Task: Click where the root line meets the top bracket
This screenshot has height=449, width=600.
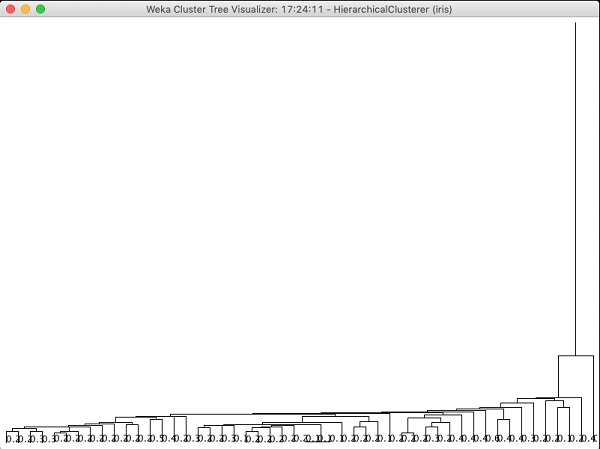Action: (575, 355)
